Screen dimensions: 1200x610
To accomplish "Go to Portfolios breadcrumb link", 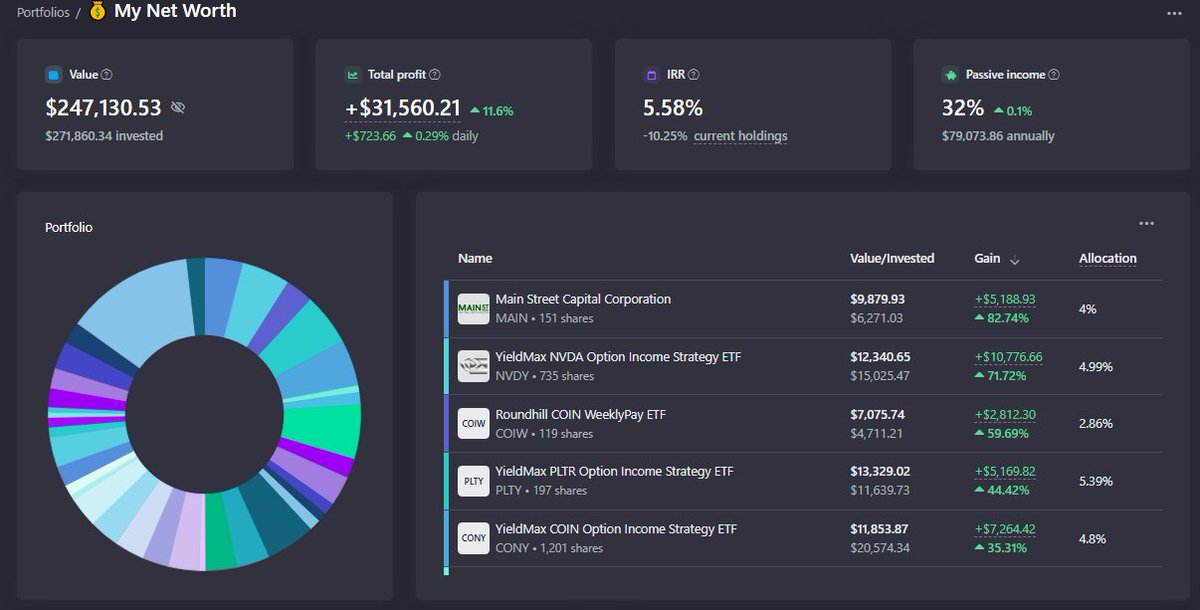I will pos(43,13).
